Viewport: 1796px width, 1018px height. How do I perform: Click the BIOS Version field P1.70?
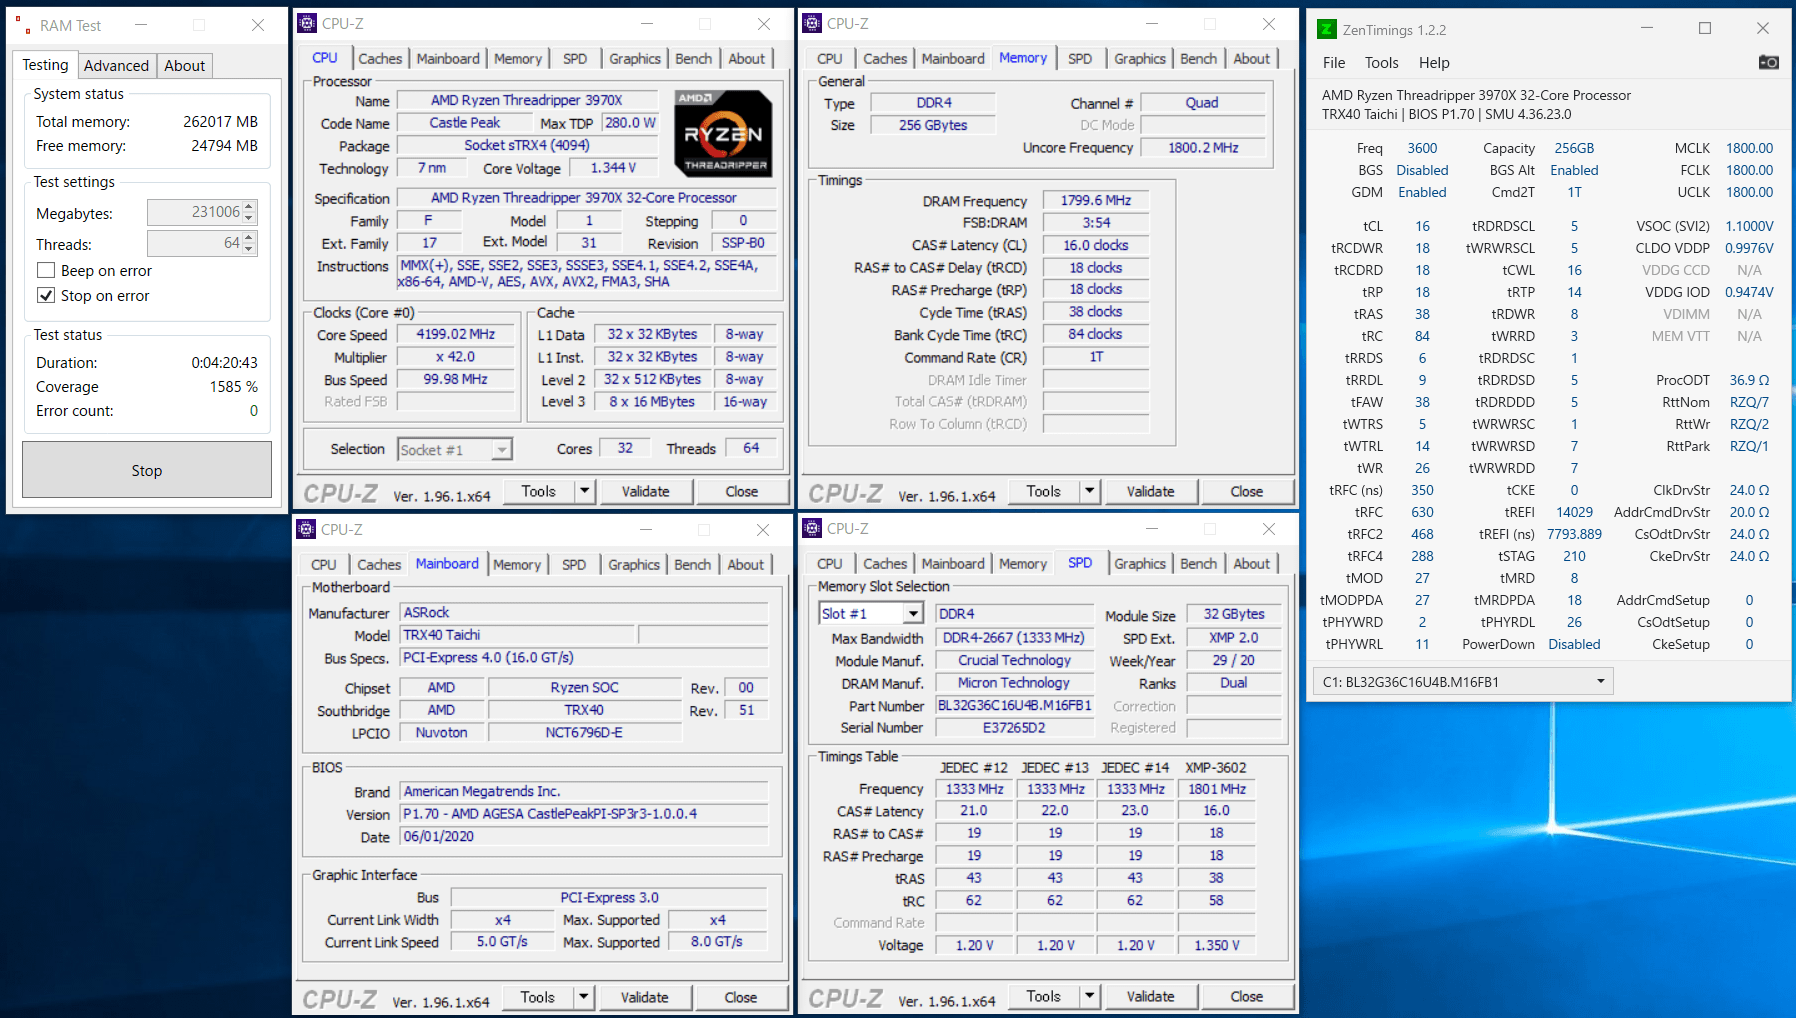click(x=584, y=814)
